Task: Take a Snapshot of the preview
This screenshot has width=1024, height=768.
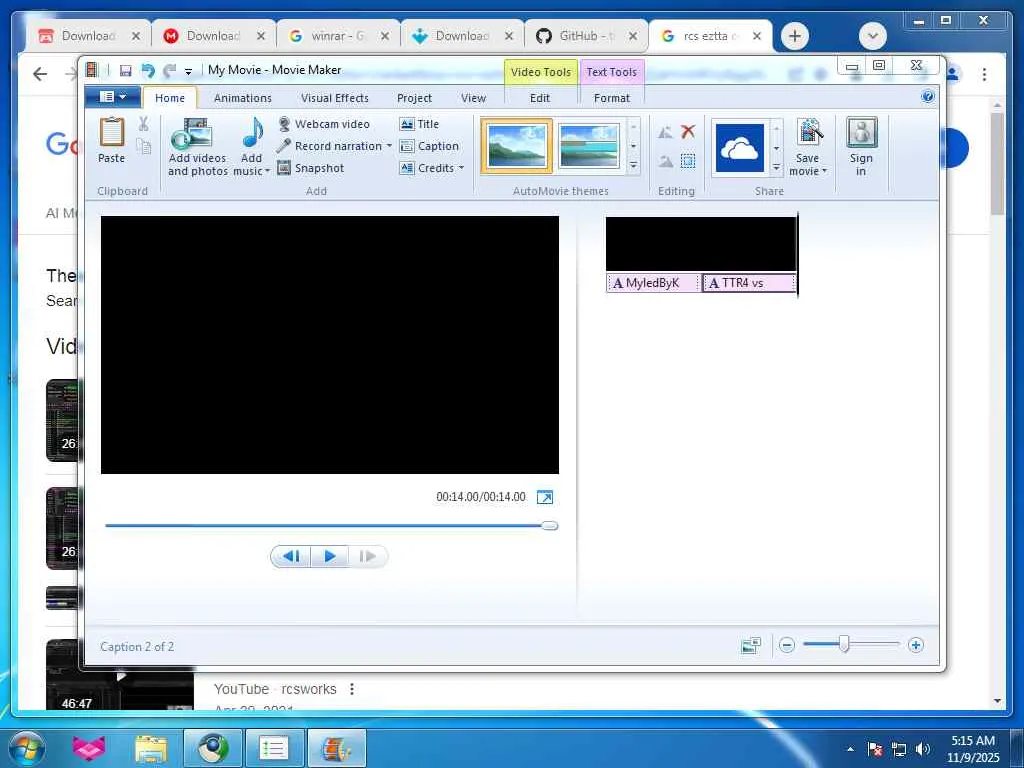Action: tap(311, 168)
